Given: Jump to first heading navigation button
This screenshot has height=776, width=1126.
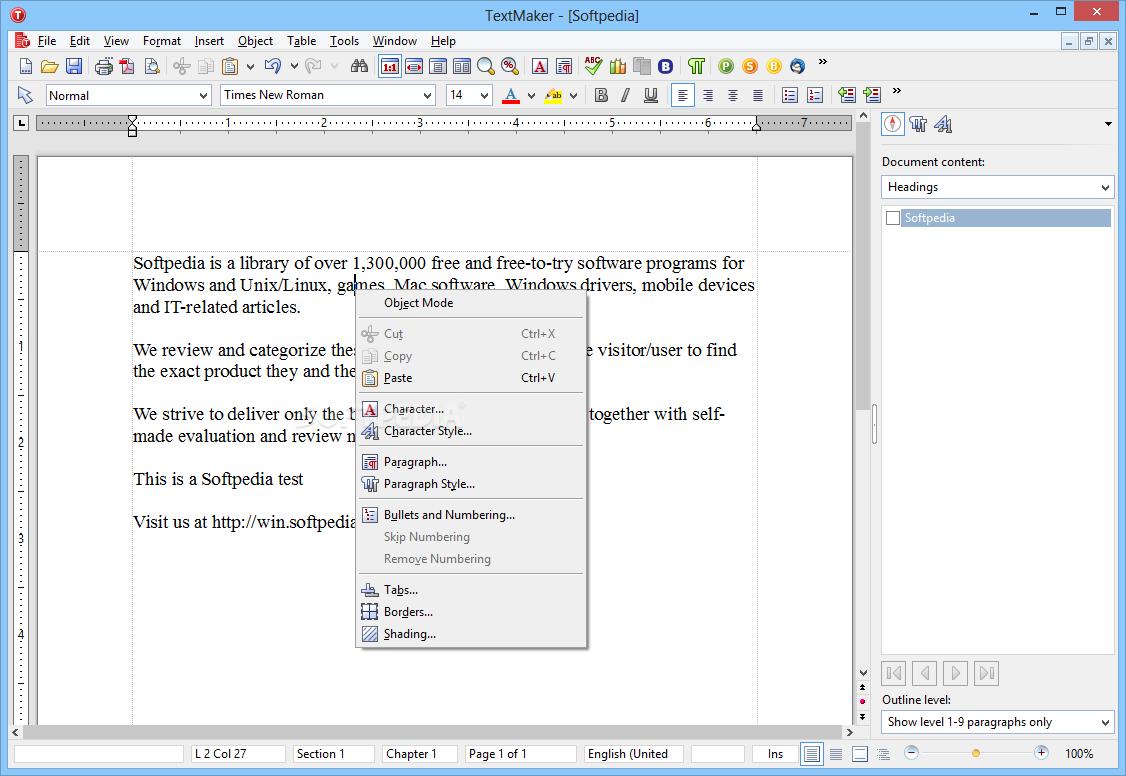Looking at the screenshot, I should tap(893, 673).
